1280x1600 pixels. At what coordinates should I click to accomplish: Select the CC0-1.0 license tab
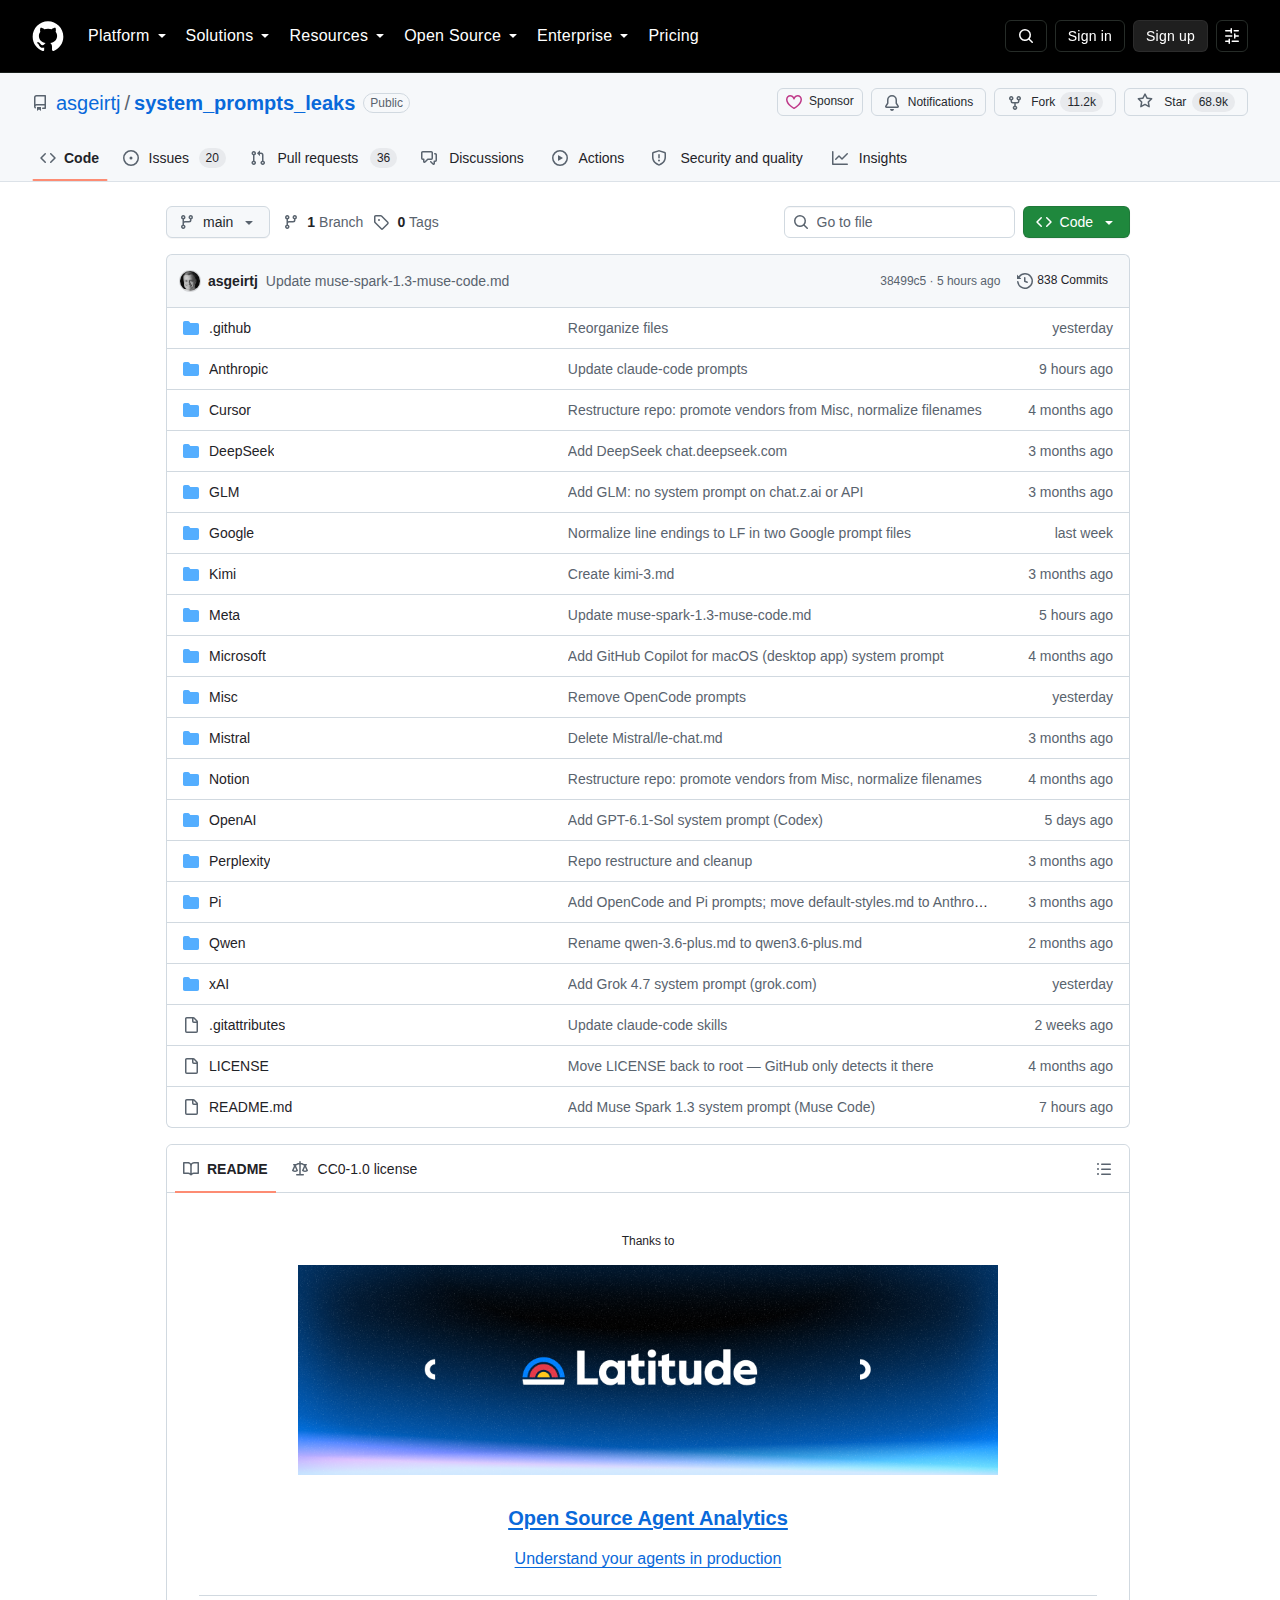click(x=354, y=1169)
